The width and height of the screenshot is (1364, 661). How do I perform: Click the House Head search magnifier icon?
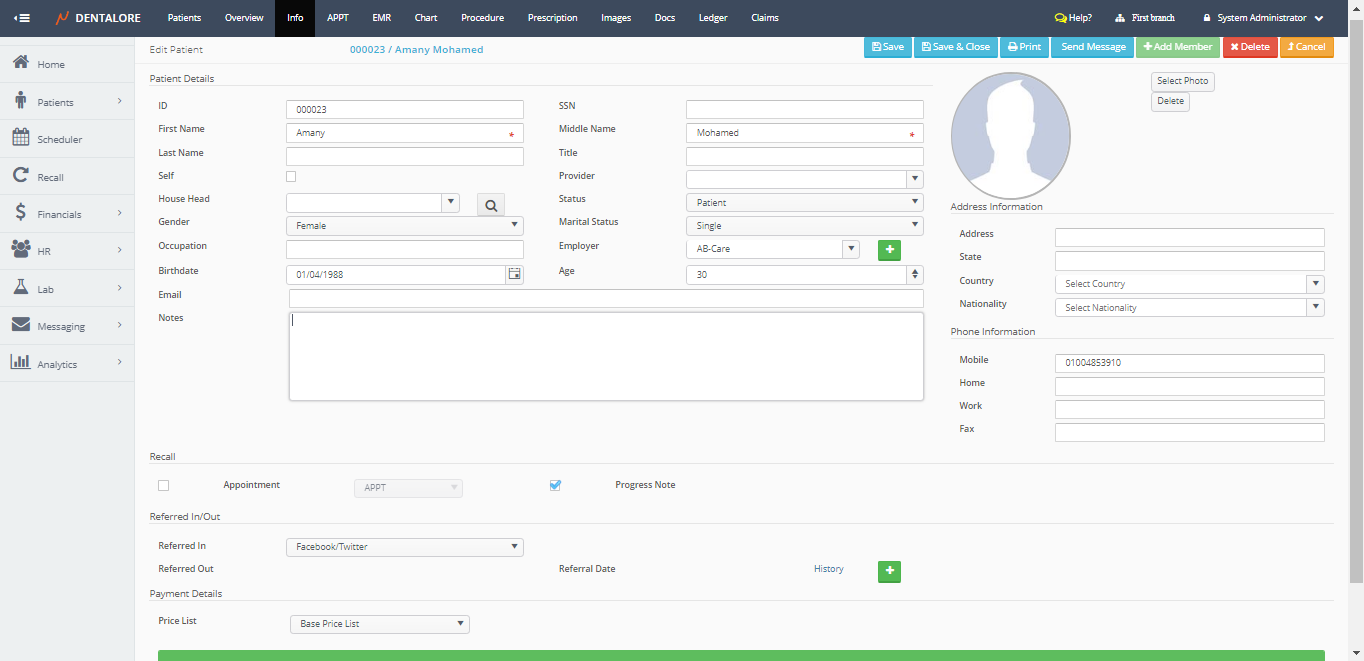click(490, 205)
